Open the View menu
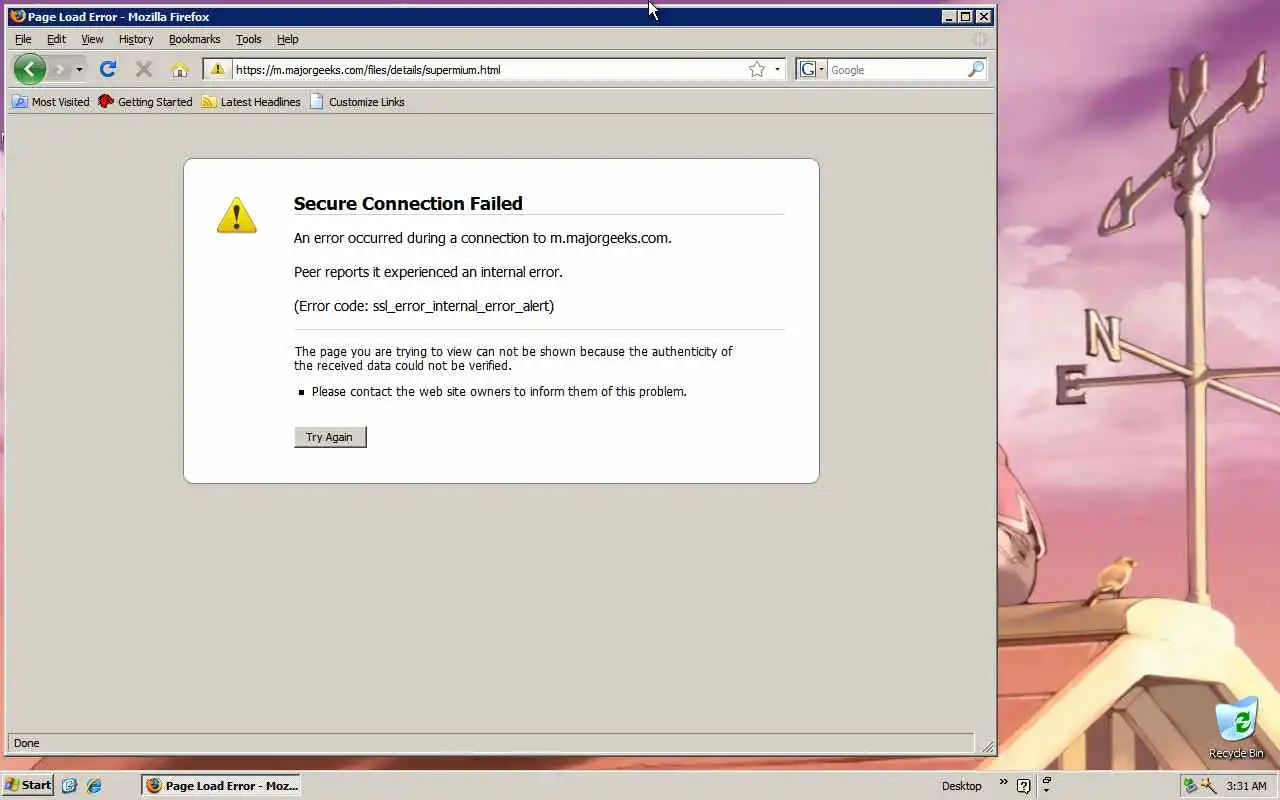The image size is (1280, 800). coord(92,39)
